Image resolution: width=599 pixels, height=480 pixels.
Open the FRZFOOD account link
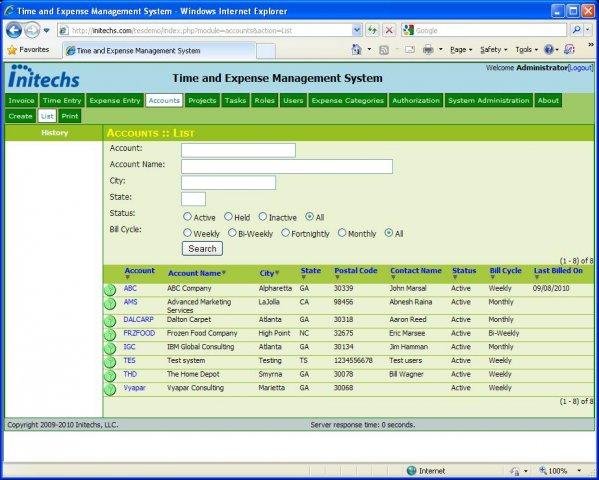coord(139,333)
